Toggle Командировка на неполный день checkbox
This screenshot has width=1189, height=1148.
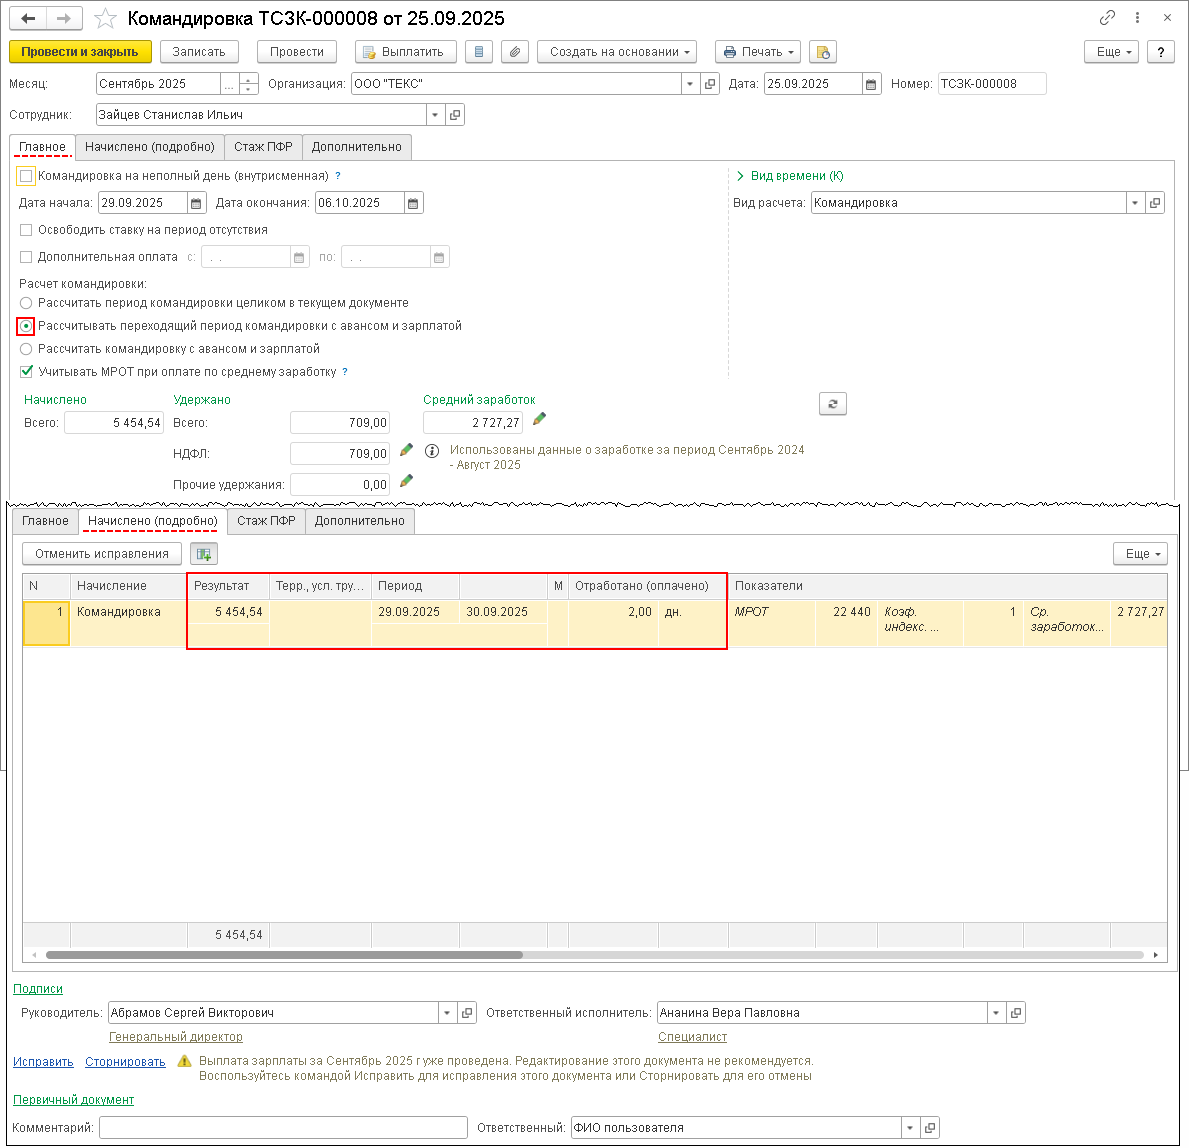[27, 176]
